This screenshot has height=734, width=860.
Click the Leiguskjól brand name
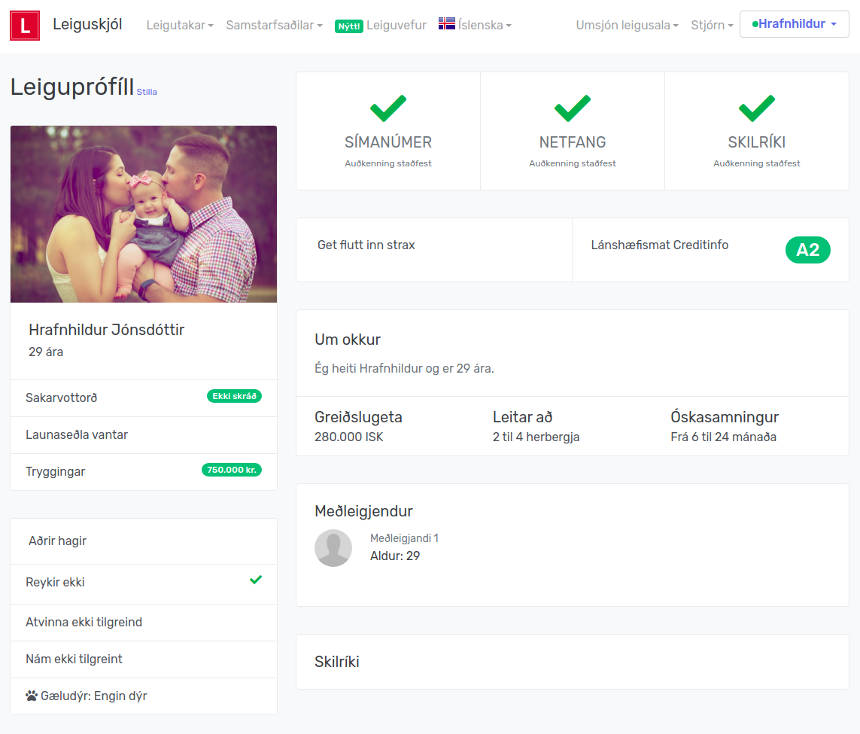(87, 25)
